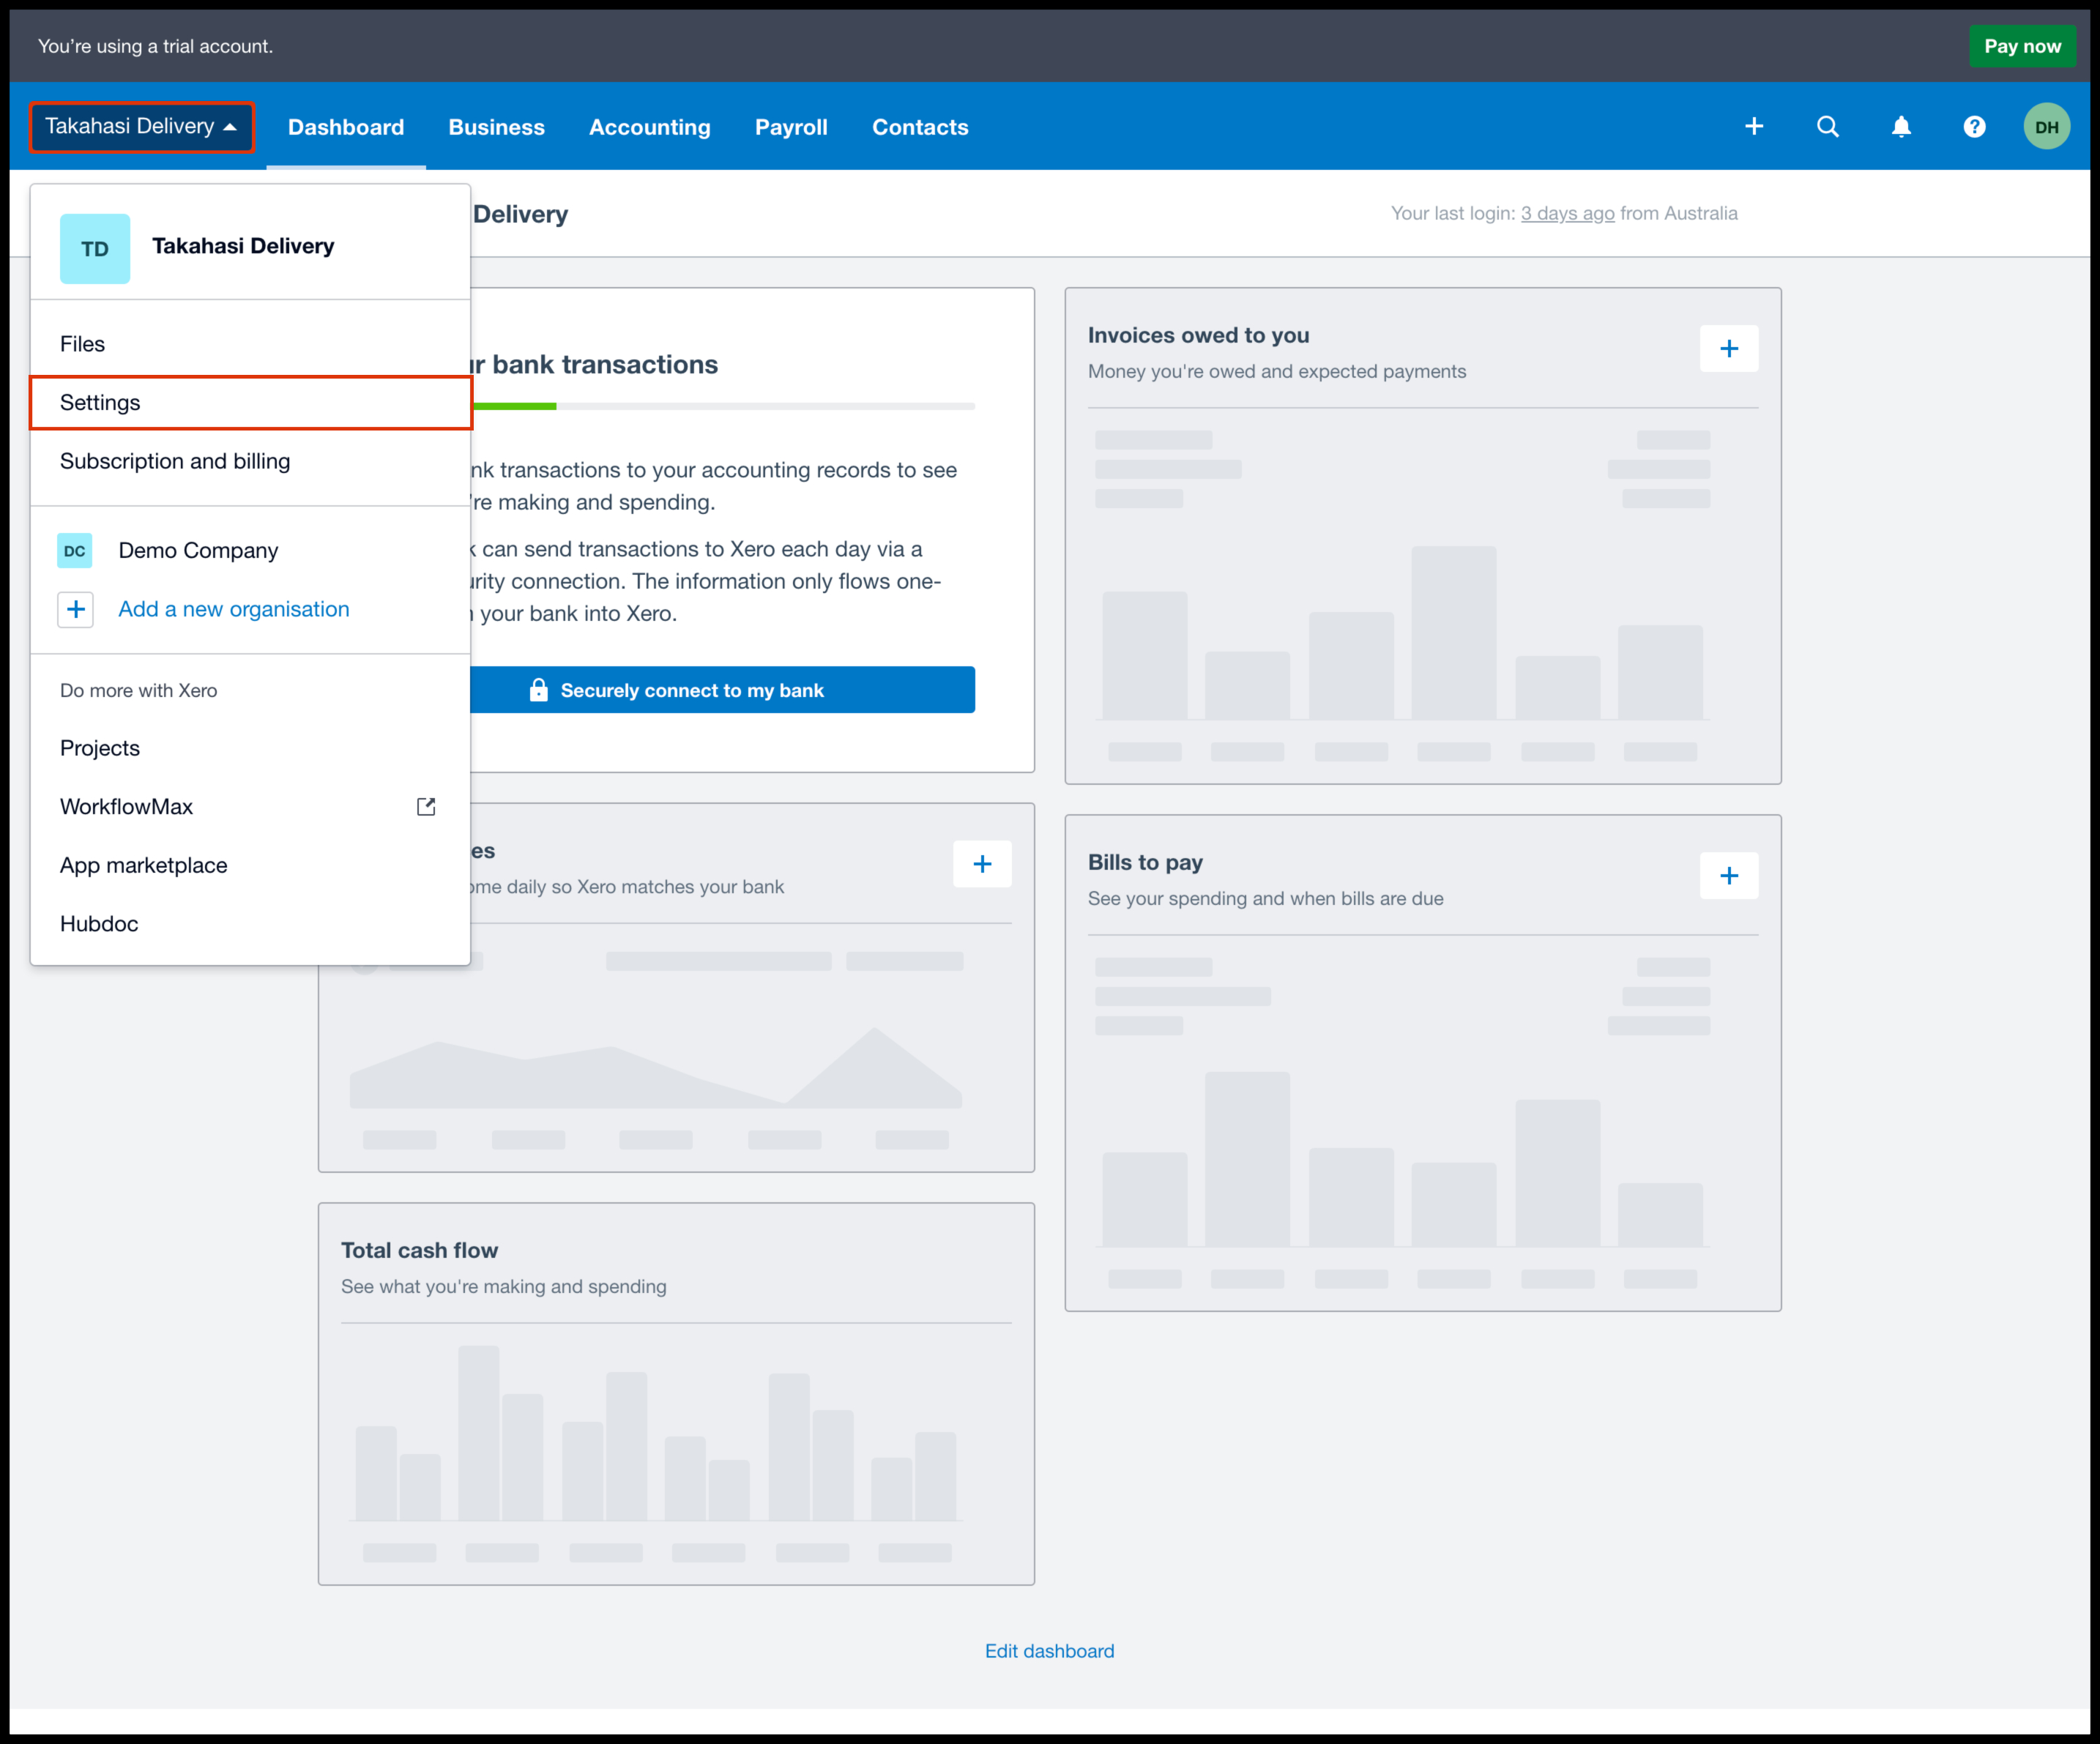Collapse the Takahasi Delivery organisation dropdown
The image size is (2100, 1744).
141,127
